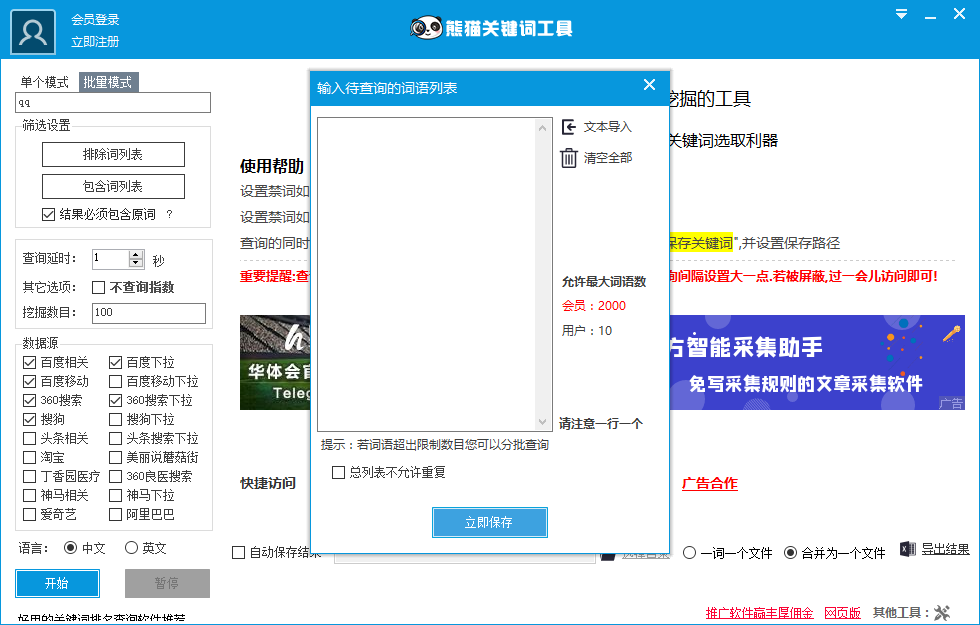This screenshot has width=980, height=625.
Task: Click the Excel export results icon
Action: [908, 549]
